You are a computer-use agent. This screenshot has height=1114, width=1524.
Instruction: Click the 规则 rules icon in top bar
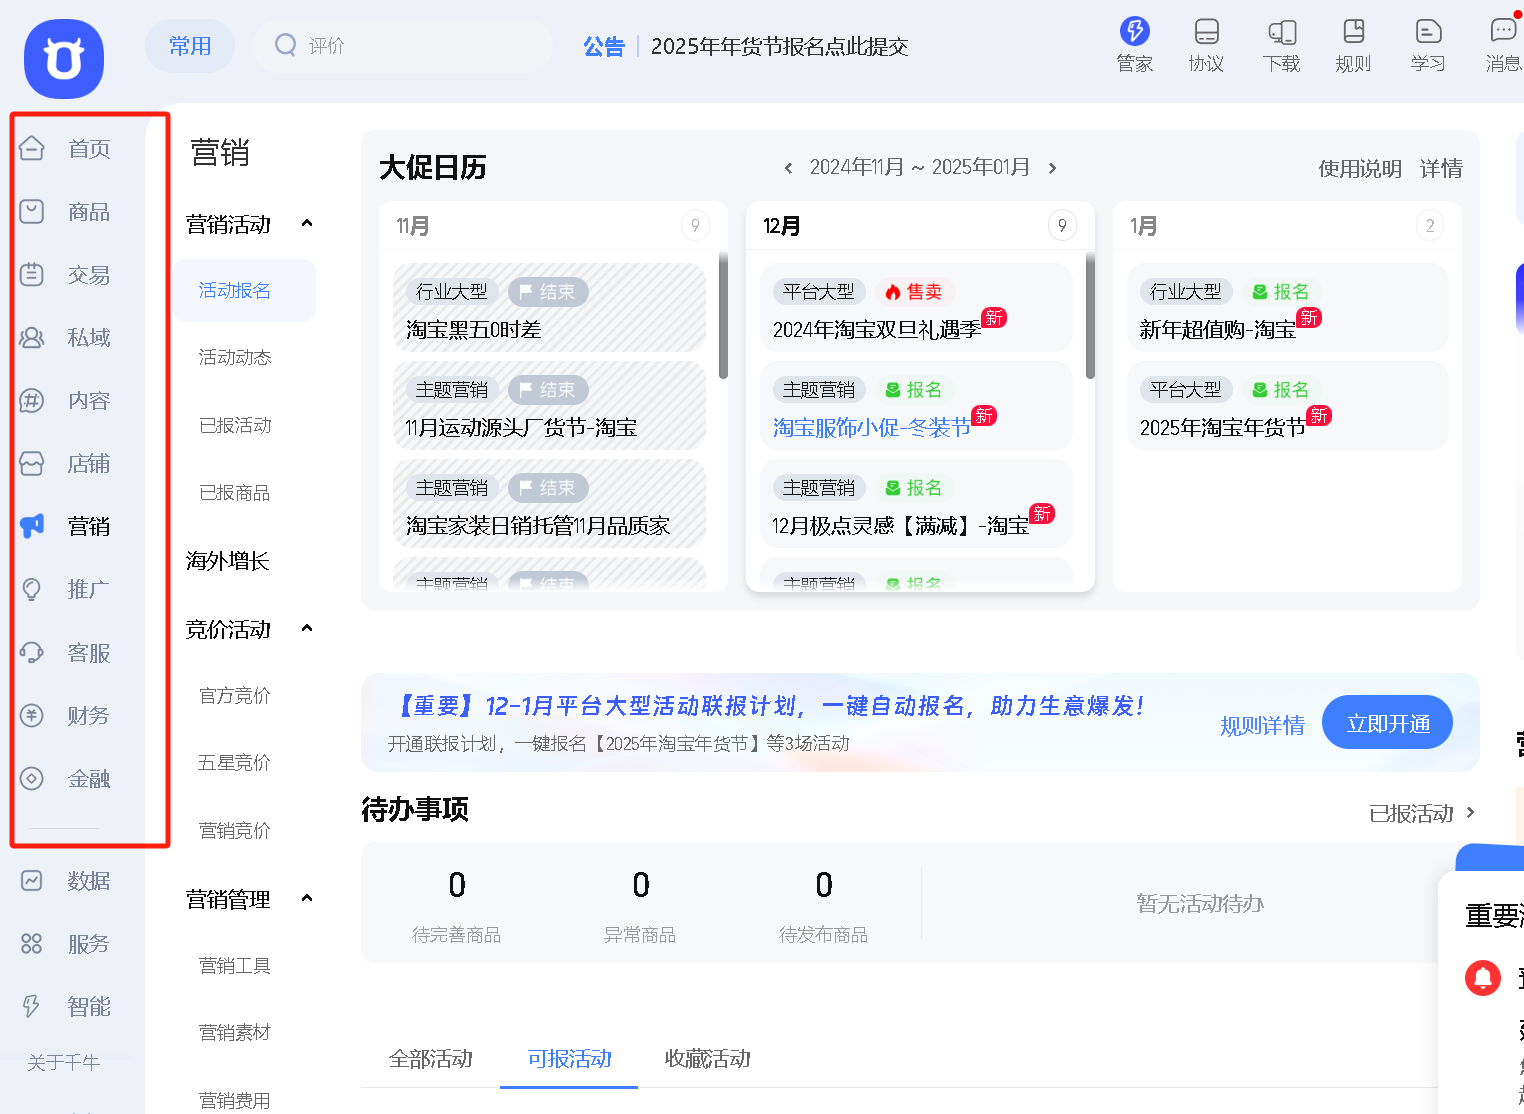(x=1354, y=31)
